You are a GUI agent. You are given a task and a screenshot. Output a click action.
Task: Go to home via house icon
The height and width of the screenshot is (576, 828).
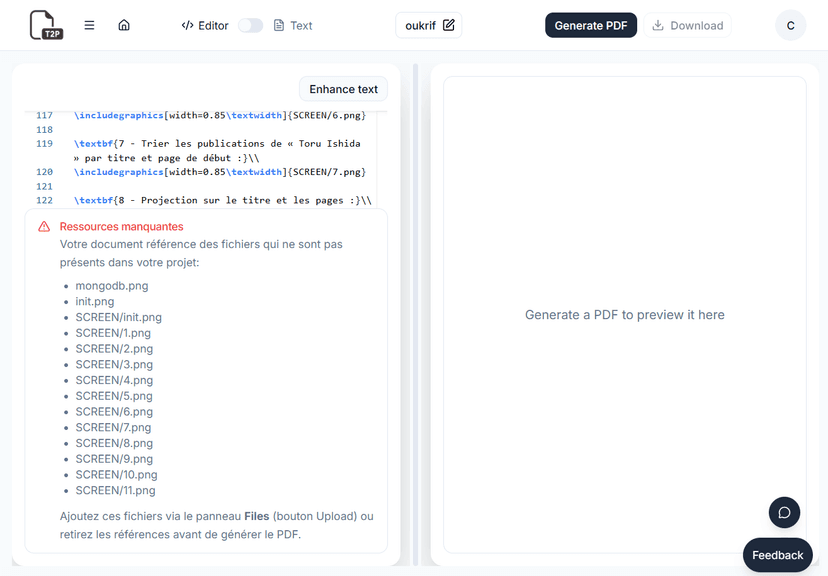point(124,25)
